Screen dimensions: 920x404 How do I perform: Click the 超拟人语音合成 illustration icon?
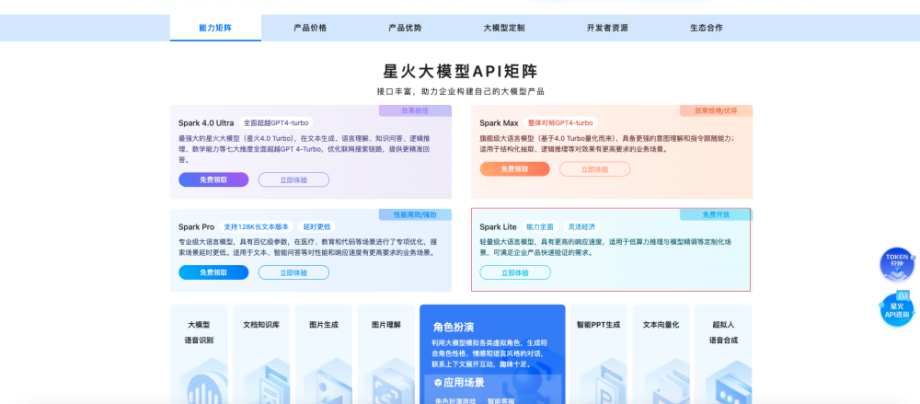click(x=728, y=382)
